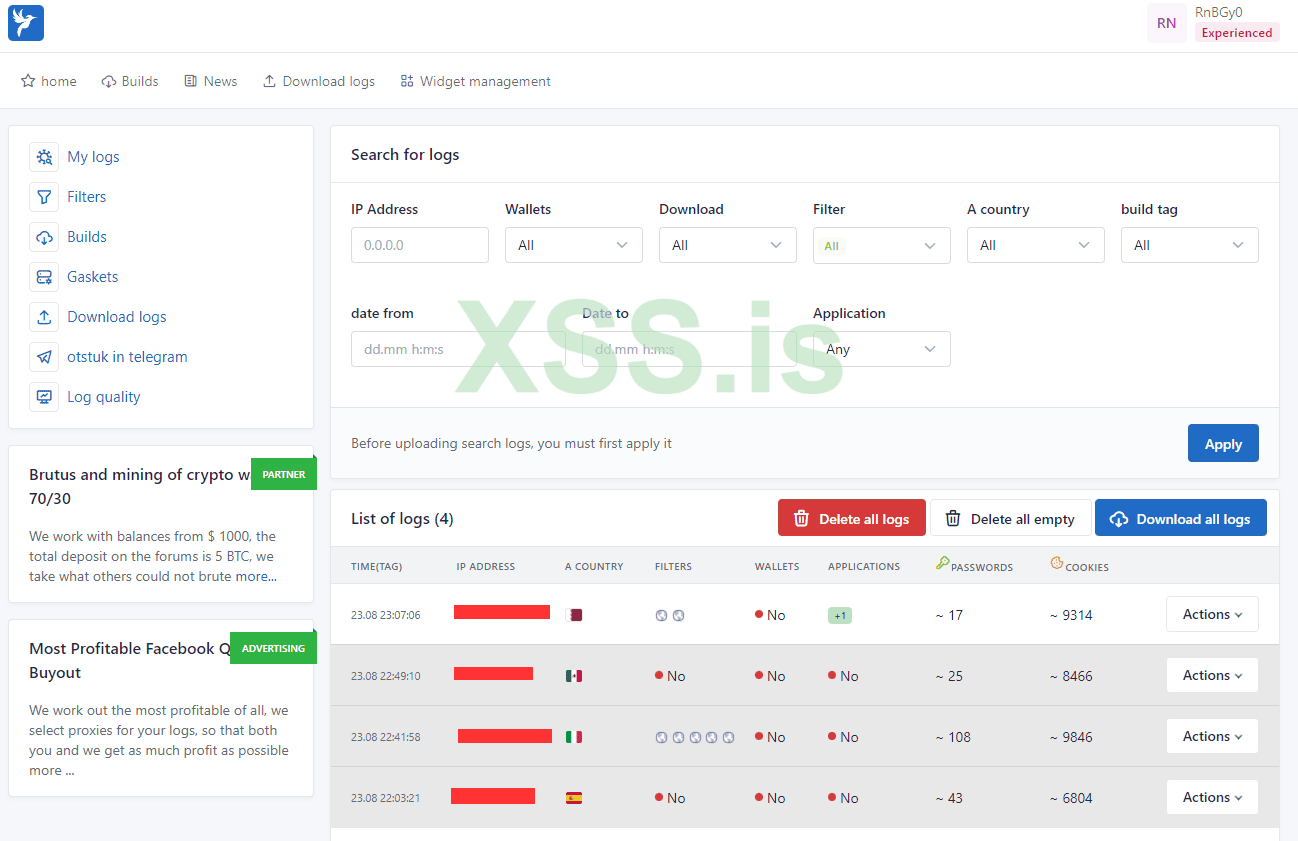Image resolution: width=1298 pixels, height=841 pixels.
Task: Click the passwords count ~ 108
Action: 953,737
